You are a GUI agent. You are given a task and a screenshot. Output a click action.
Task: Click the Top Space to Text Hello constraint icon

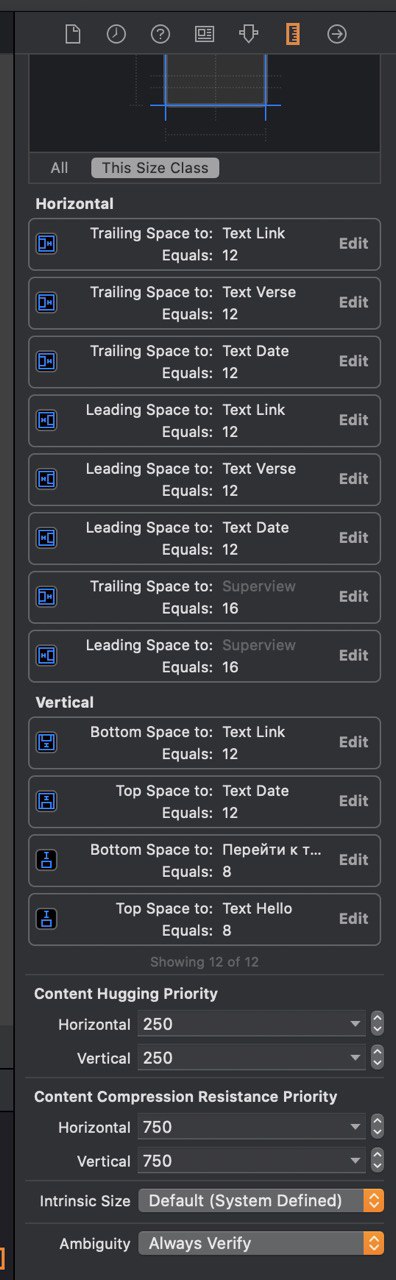point(47,919)
